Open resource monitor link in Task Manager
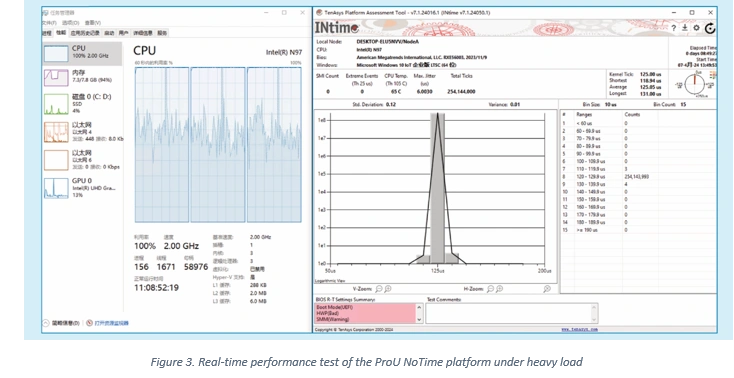This screenshot has width=734, height=378. (x=111, y=323)
